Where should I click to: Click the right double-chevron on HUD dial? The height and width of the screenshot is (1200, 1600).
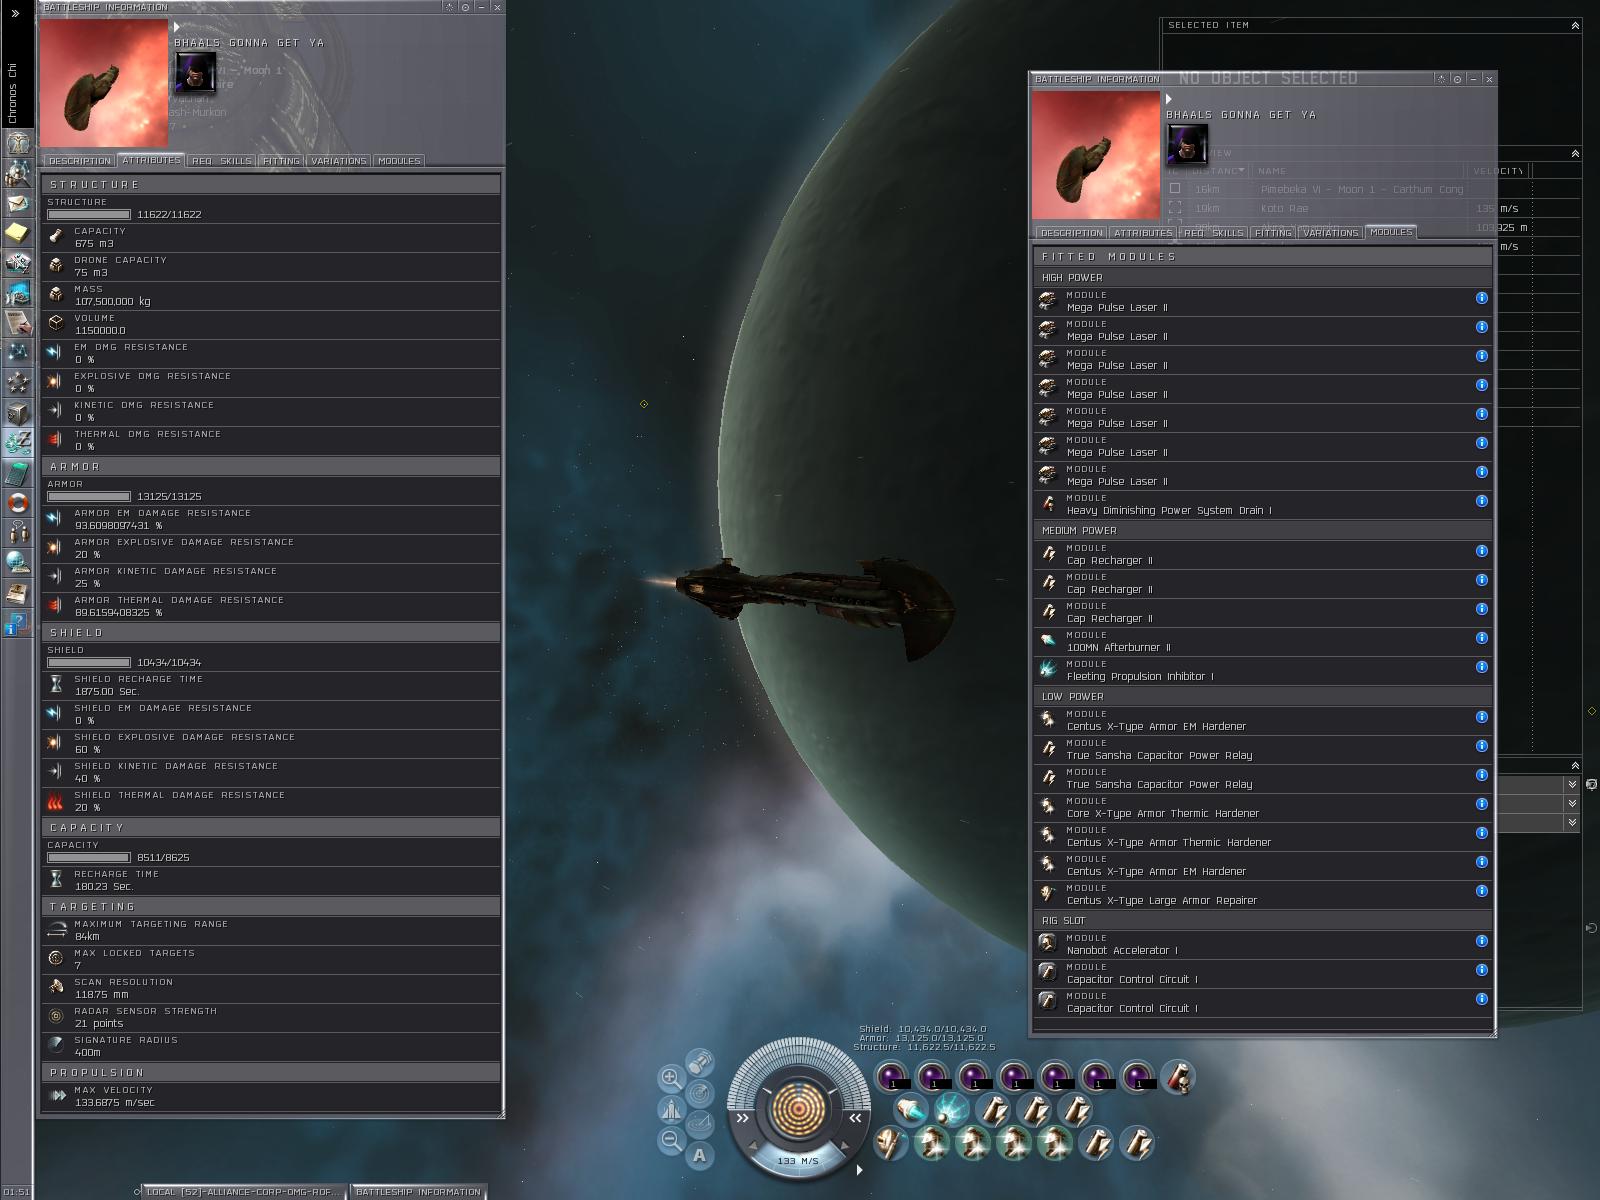855,1119
